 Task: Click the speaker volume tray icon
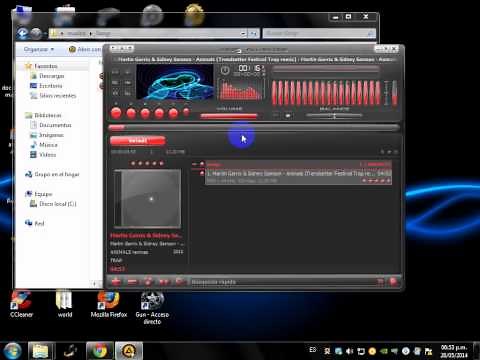coord(349,351)
